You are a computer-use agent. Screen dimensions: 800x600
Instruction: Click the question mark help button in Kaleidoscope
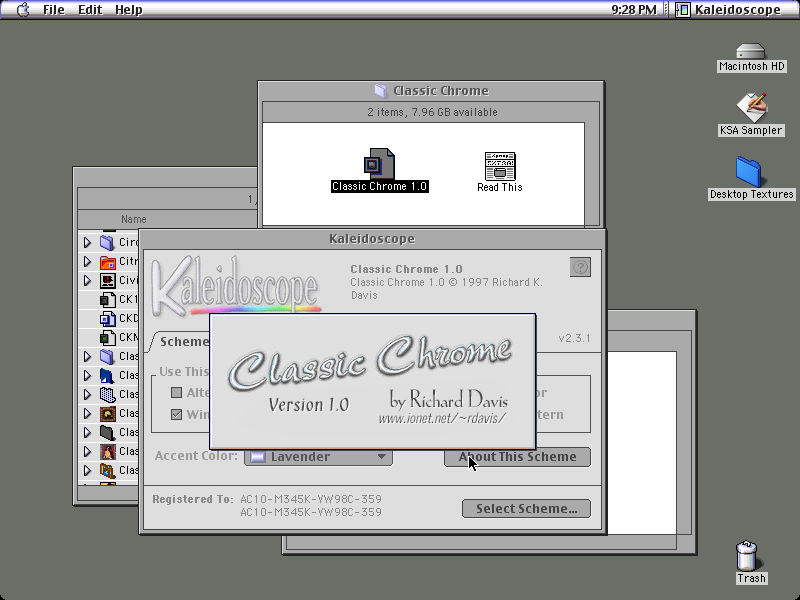pos(580,267)
